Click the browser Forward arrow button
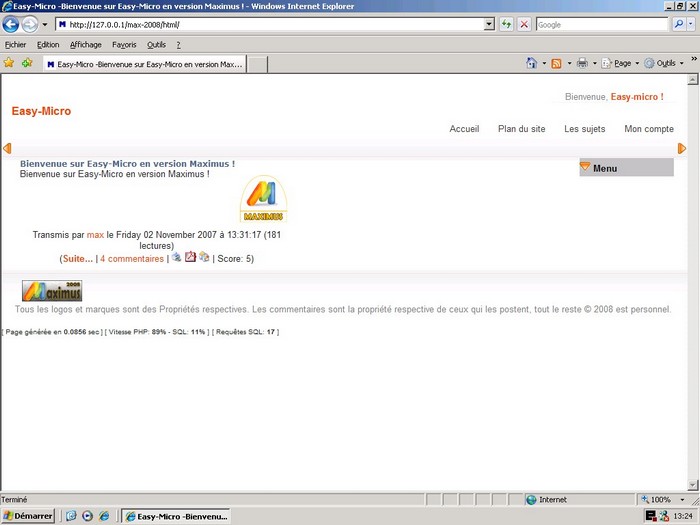Image resolution: width=700 pixels, height=525 pixels. [x=30, y=24]
